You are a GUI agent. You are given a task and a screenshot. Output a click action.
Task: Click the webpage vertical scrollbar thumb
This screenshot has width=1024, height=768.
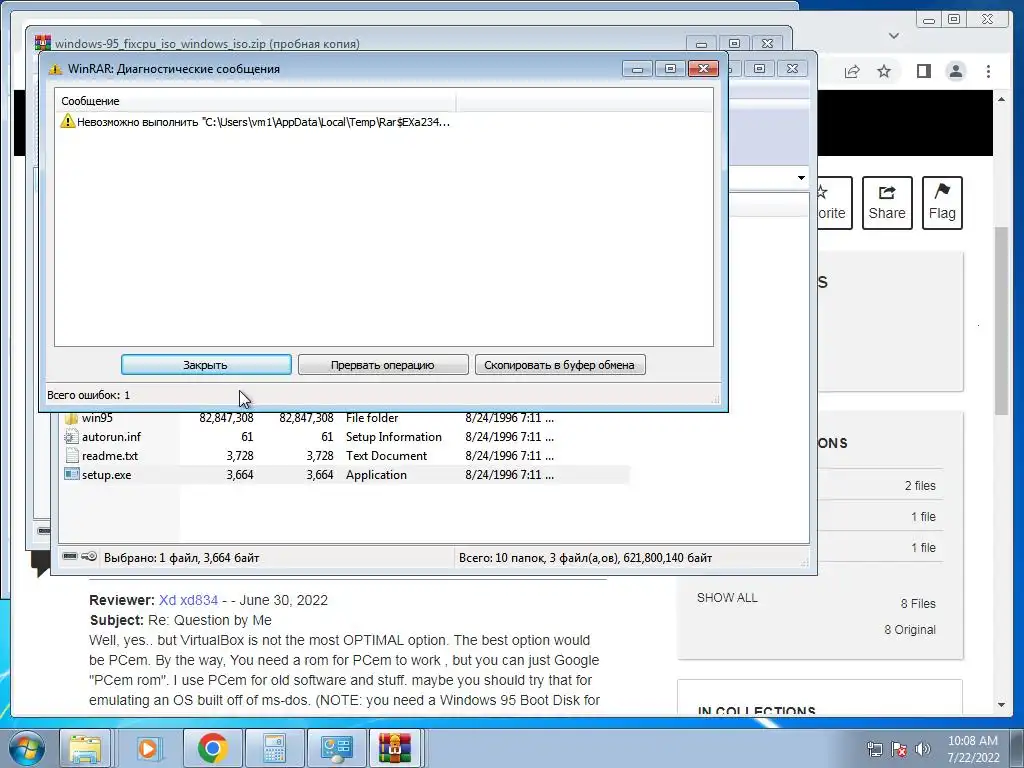[x=1001, y=320]
